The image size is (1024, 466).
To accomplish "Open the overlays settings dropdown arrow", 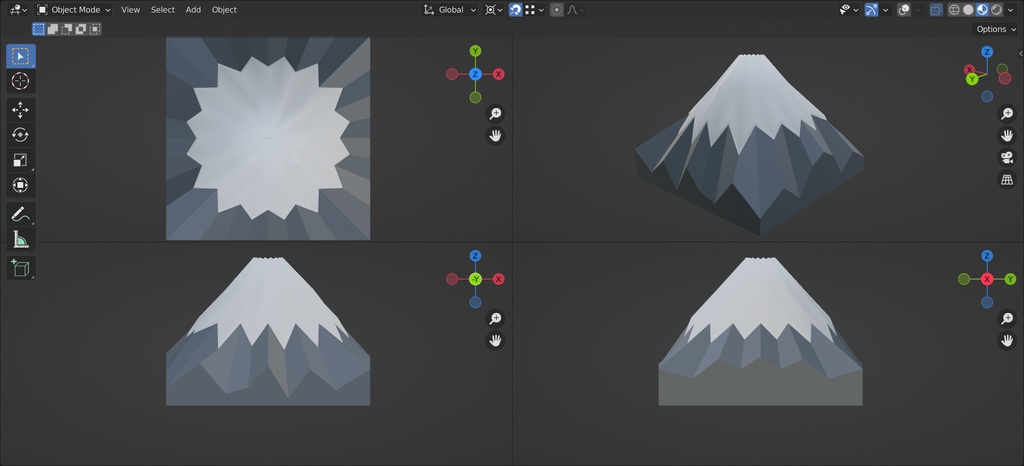I will click(x=918, y=10).
